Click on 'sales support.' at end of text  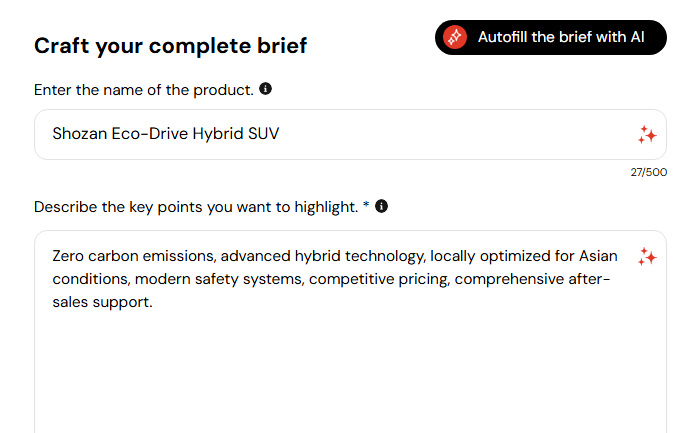pos(102,302)
